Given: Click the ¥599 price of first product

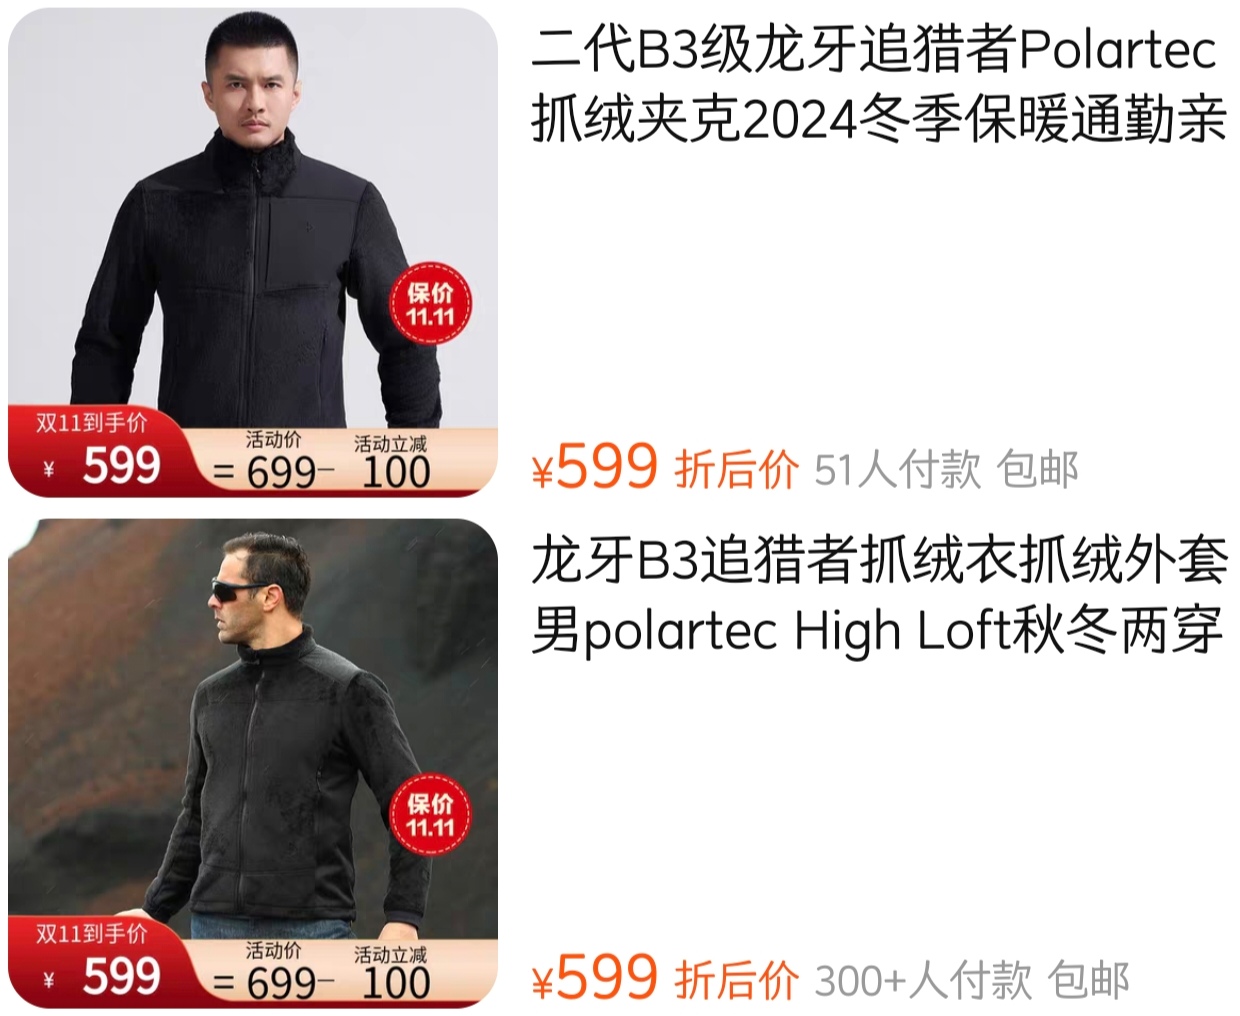Looking at the screenshot, I should (595, 467).
